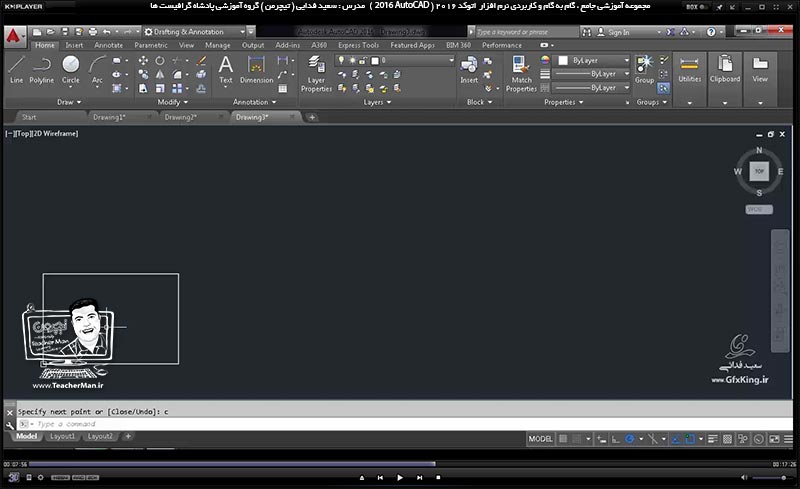
Task: Switch to Parametric ribbon tab
Action: pos(151,45)
